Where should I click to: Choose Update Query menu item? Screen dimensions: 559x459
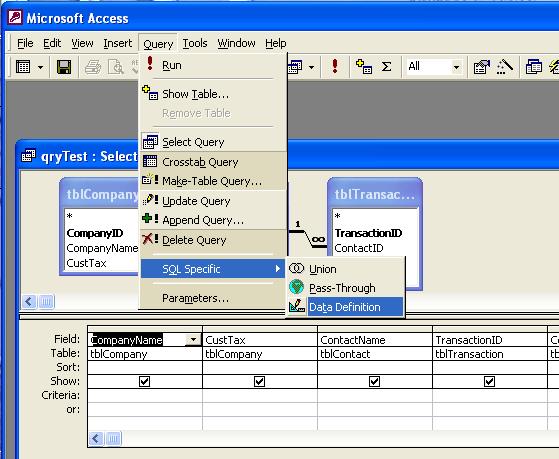tap(213, 201)
